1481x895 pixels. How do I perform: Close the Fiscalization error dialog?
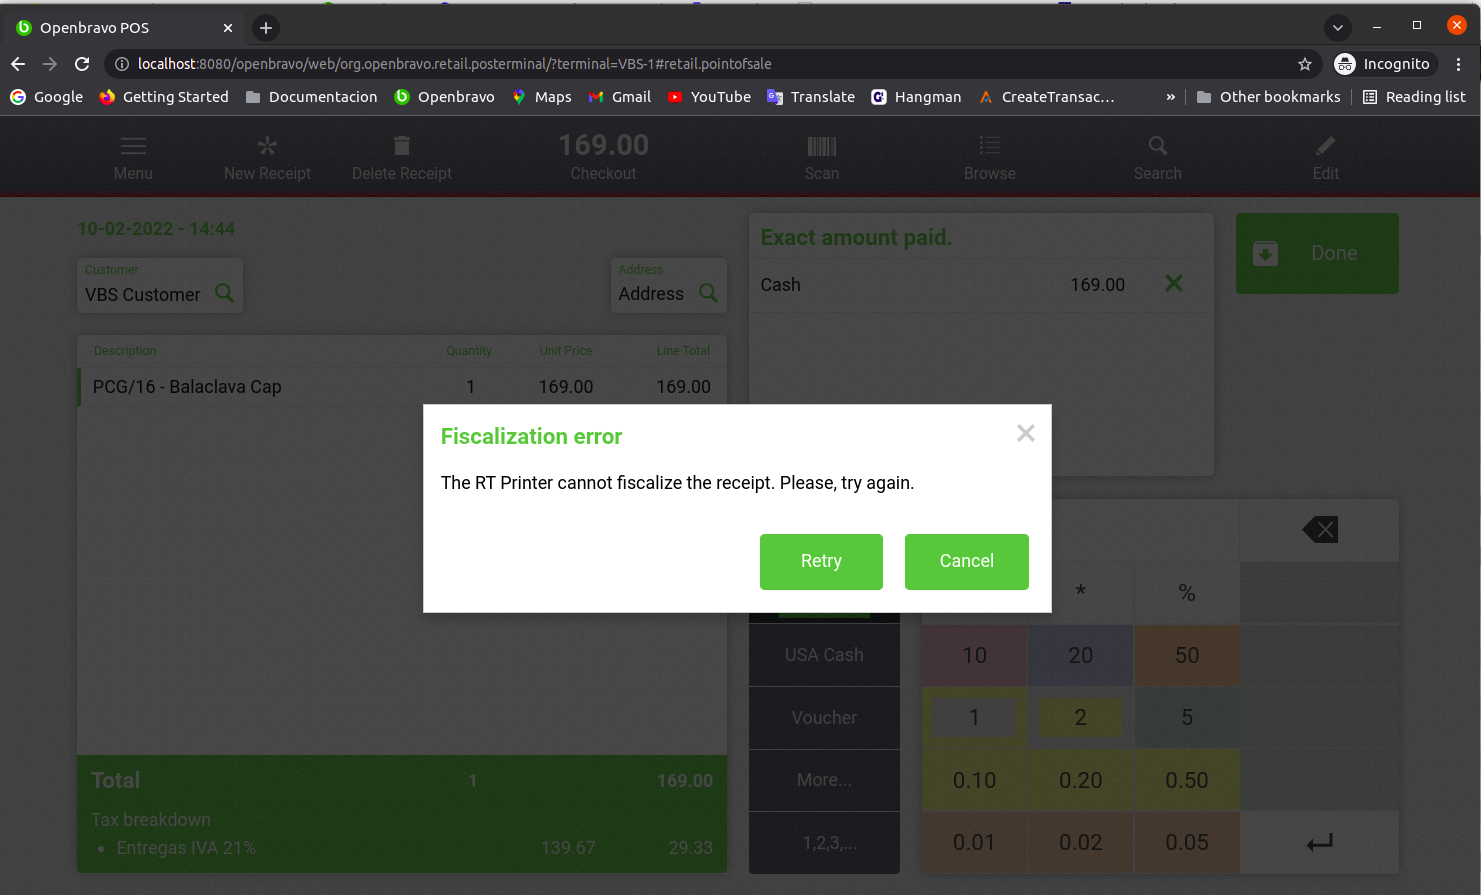[x=1026, y=433]
